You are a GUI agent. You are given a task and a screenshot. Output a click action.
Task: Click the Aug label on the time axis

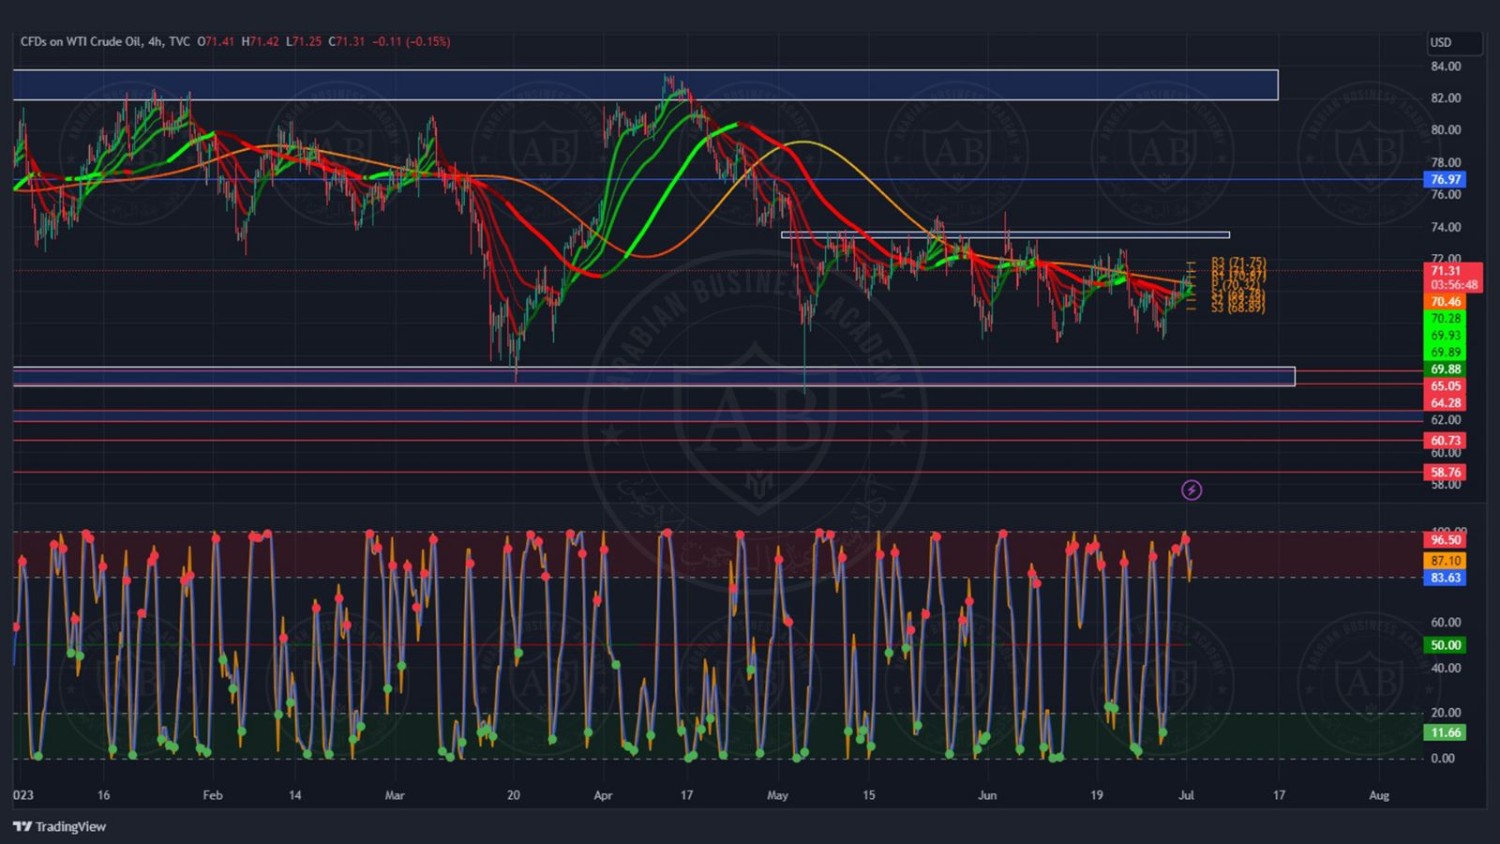pyautogui.click(x=1379, y=796)
